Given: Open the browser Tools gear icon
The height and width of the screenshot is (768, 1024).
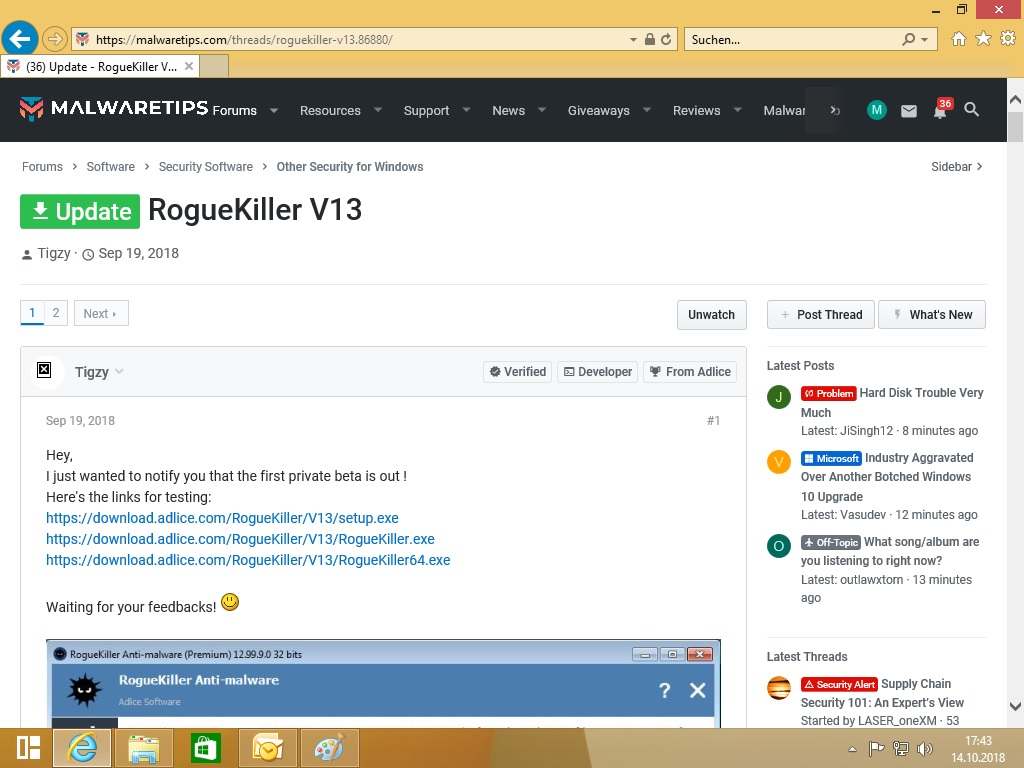Looking at the screenshot, I should pyautogui.click(x=1008, y=39).
